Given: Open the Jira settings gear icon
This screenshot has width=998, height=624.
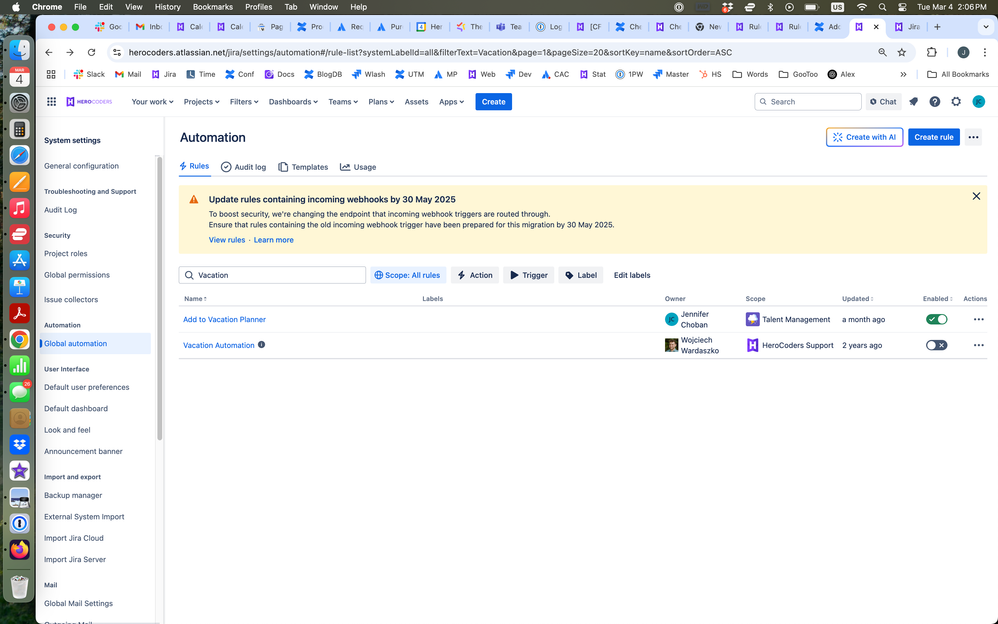Looking at the screenshot, I should point(956,101).
